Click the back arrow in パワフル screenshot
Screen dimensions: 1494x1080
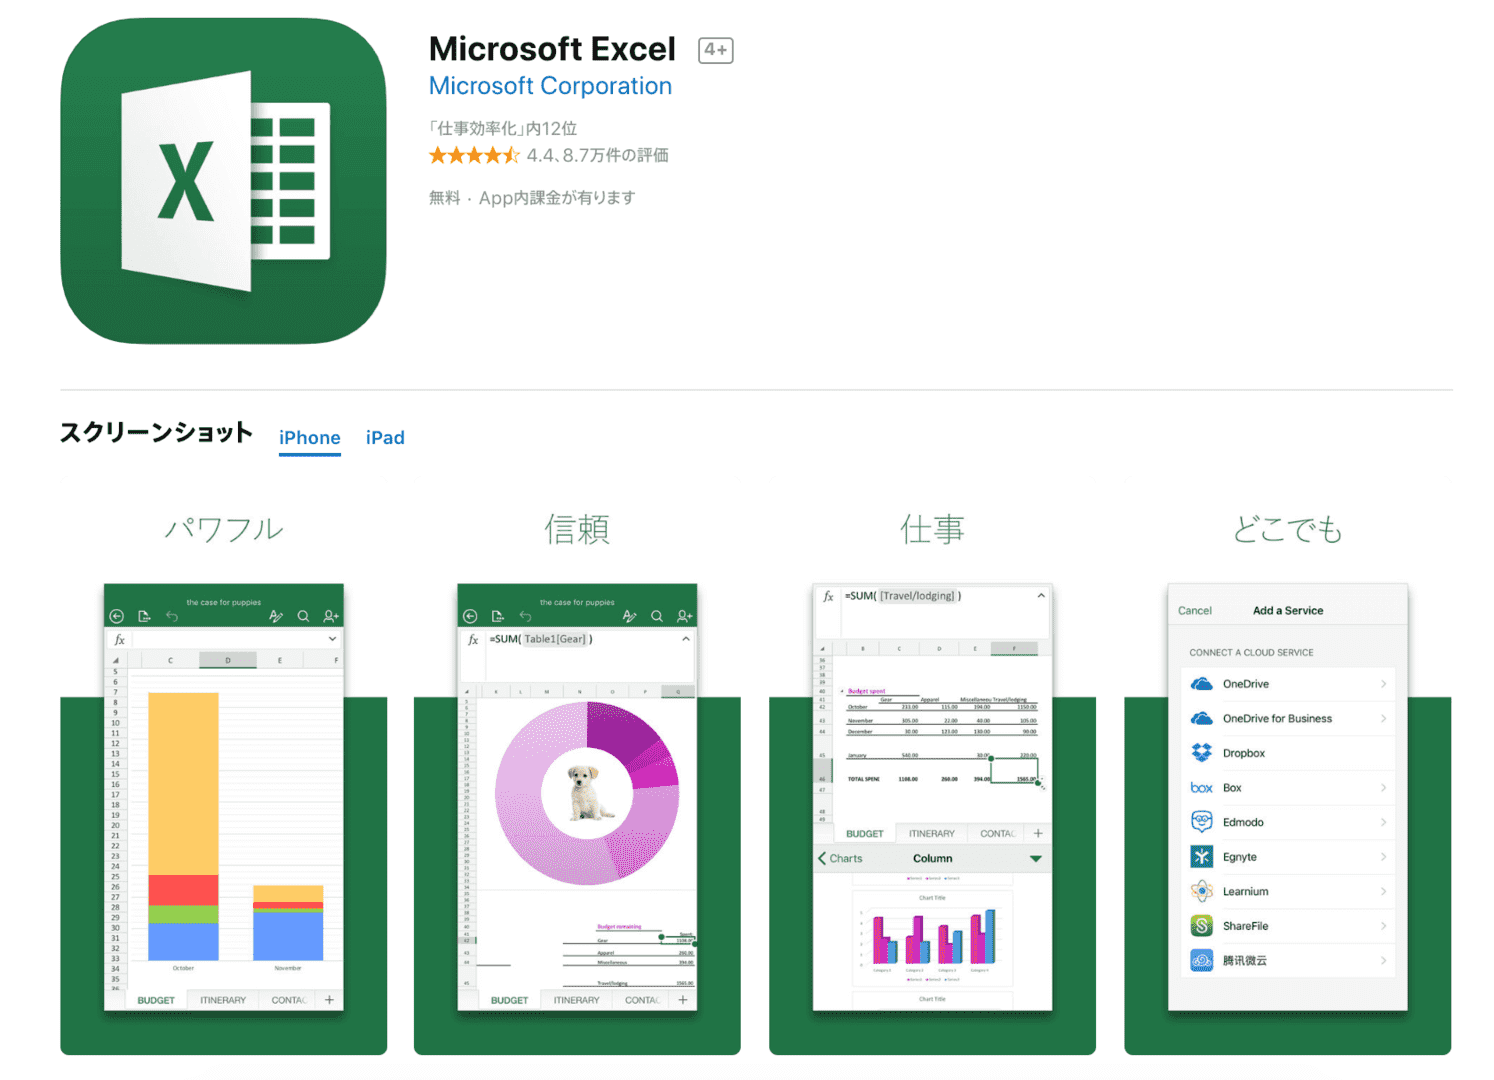pos(117,616)
